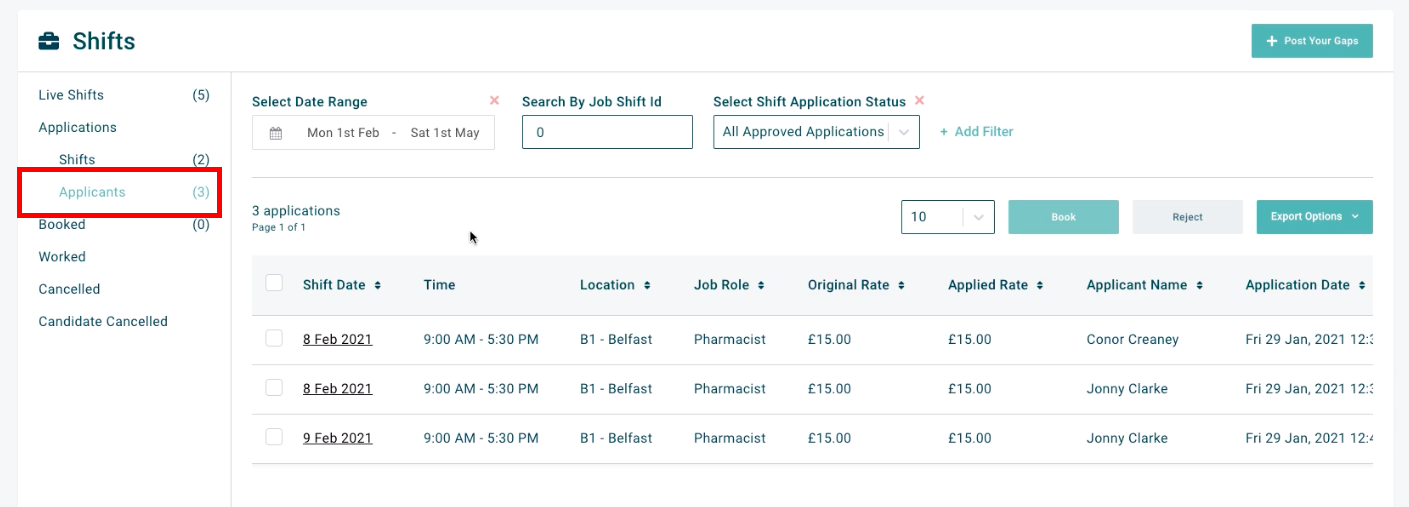
Task: Open the page size dropdown showing 10
Action: point(947,217)
